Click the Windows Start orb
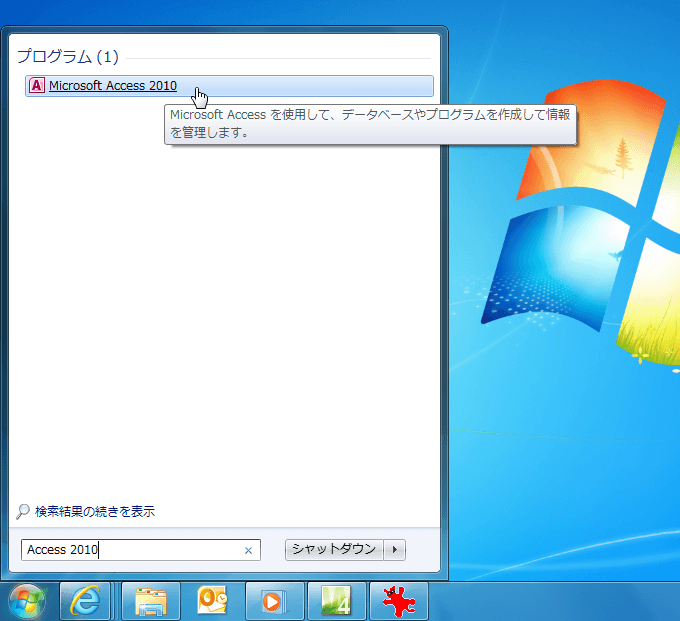 (28, 602)
